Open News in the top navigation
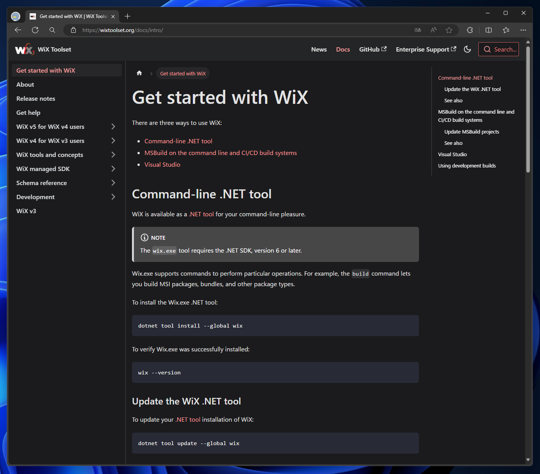The height and width of the screenshot is (474, 540). tap(319, 50)
